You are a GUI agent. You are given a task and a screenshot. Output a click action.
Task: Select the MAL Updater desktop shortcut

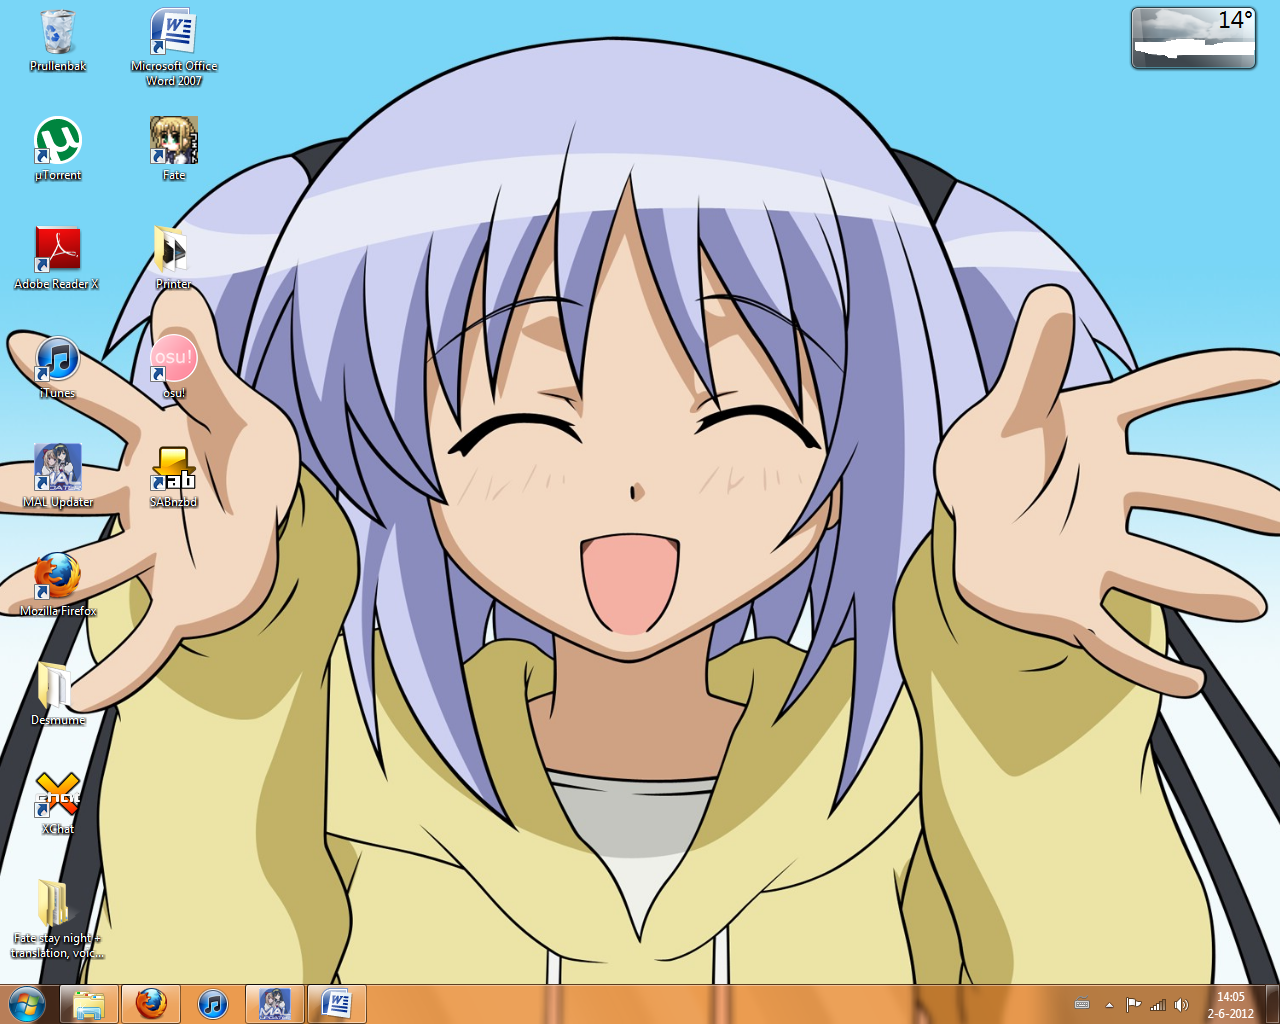point(58,476)
